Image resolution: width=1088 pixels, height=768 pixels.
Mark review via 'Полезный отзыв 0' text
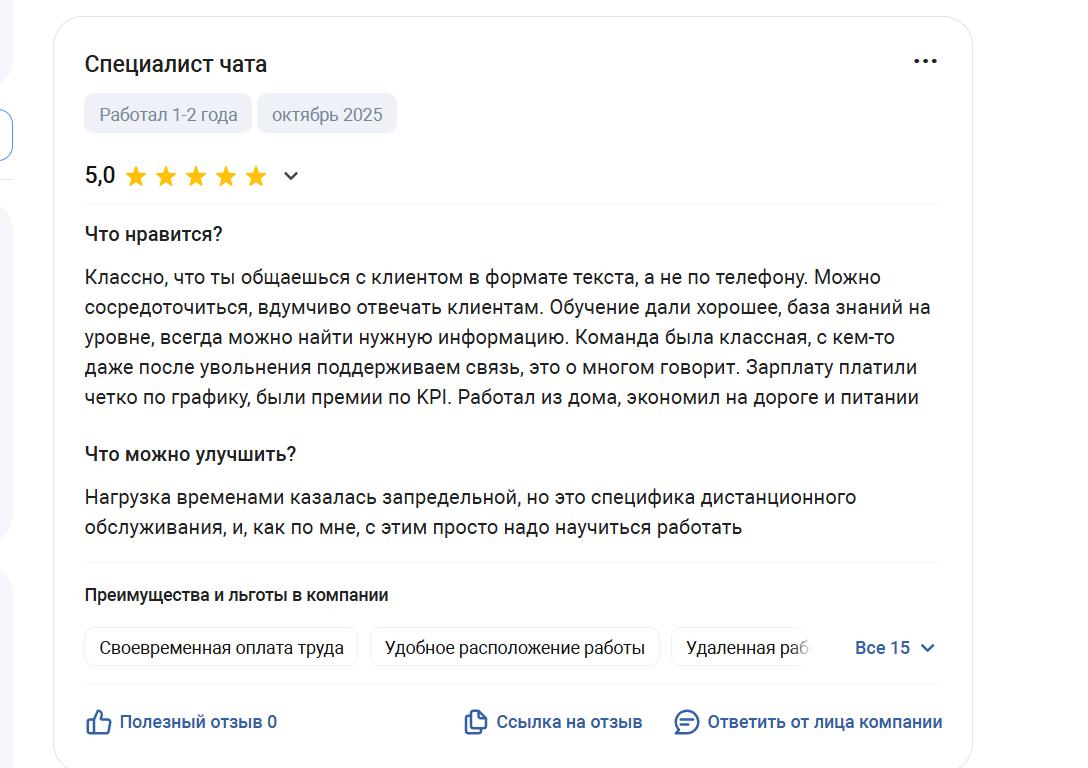[198, 722]
